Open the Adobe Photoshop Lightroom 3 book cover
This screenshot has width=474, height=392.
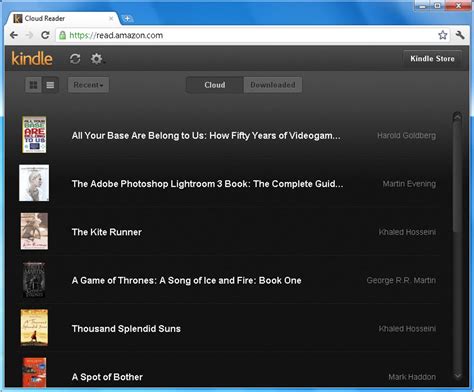(34, 183)
